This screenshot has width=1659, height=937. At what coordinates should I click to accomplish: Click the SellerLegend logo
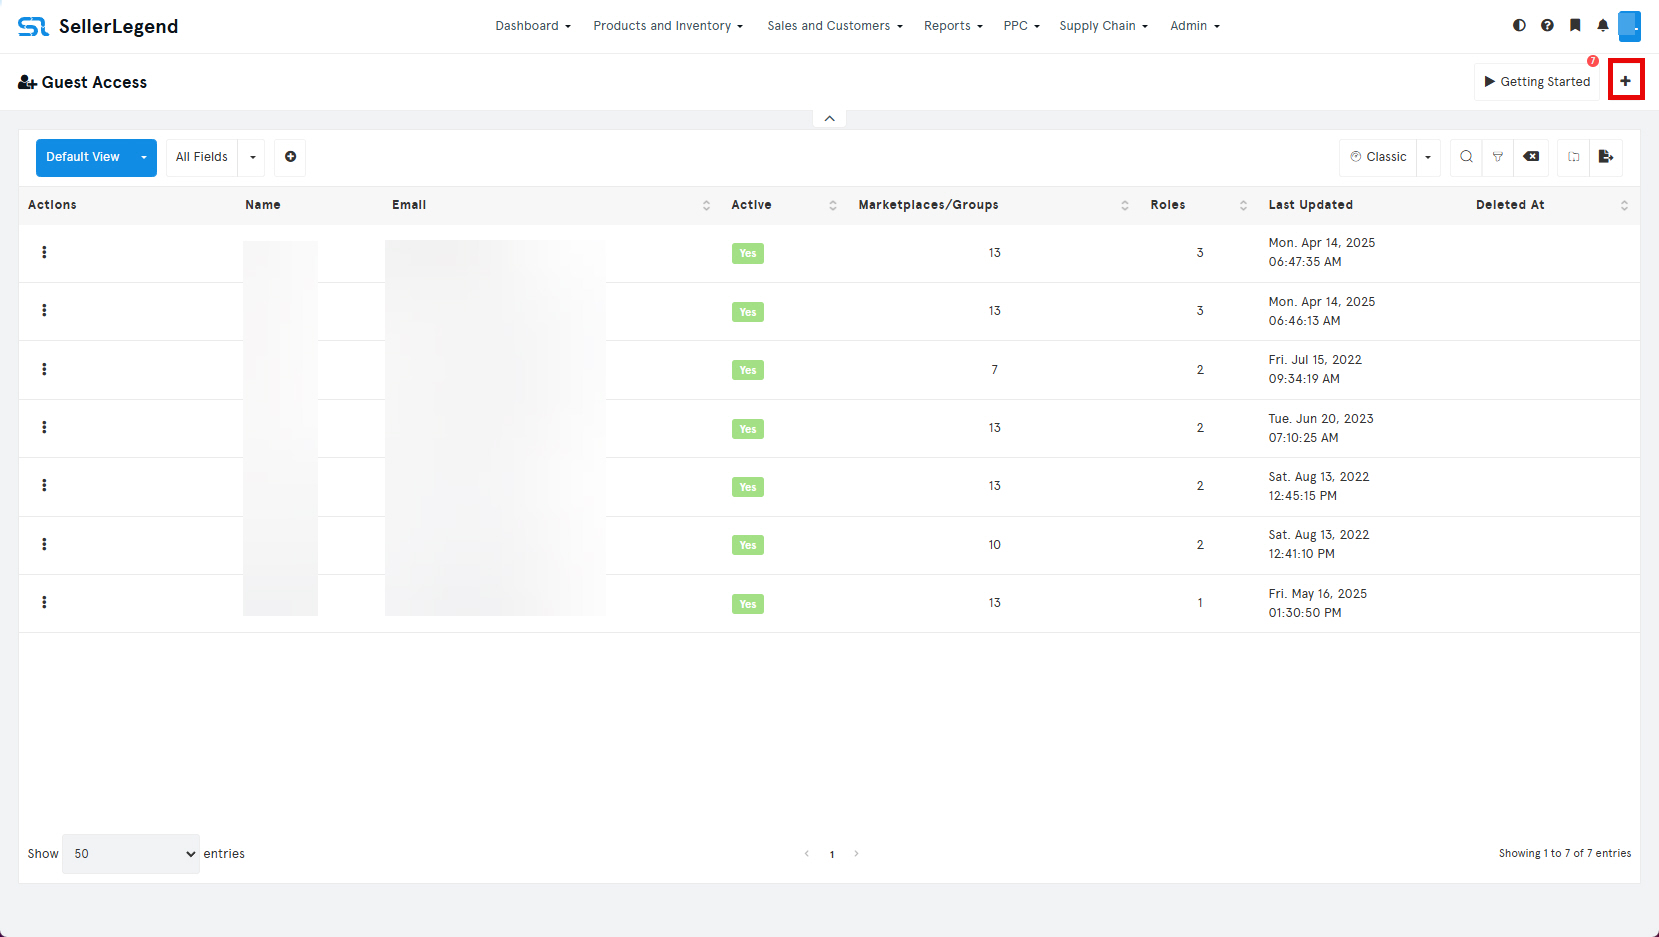[98, 26]
